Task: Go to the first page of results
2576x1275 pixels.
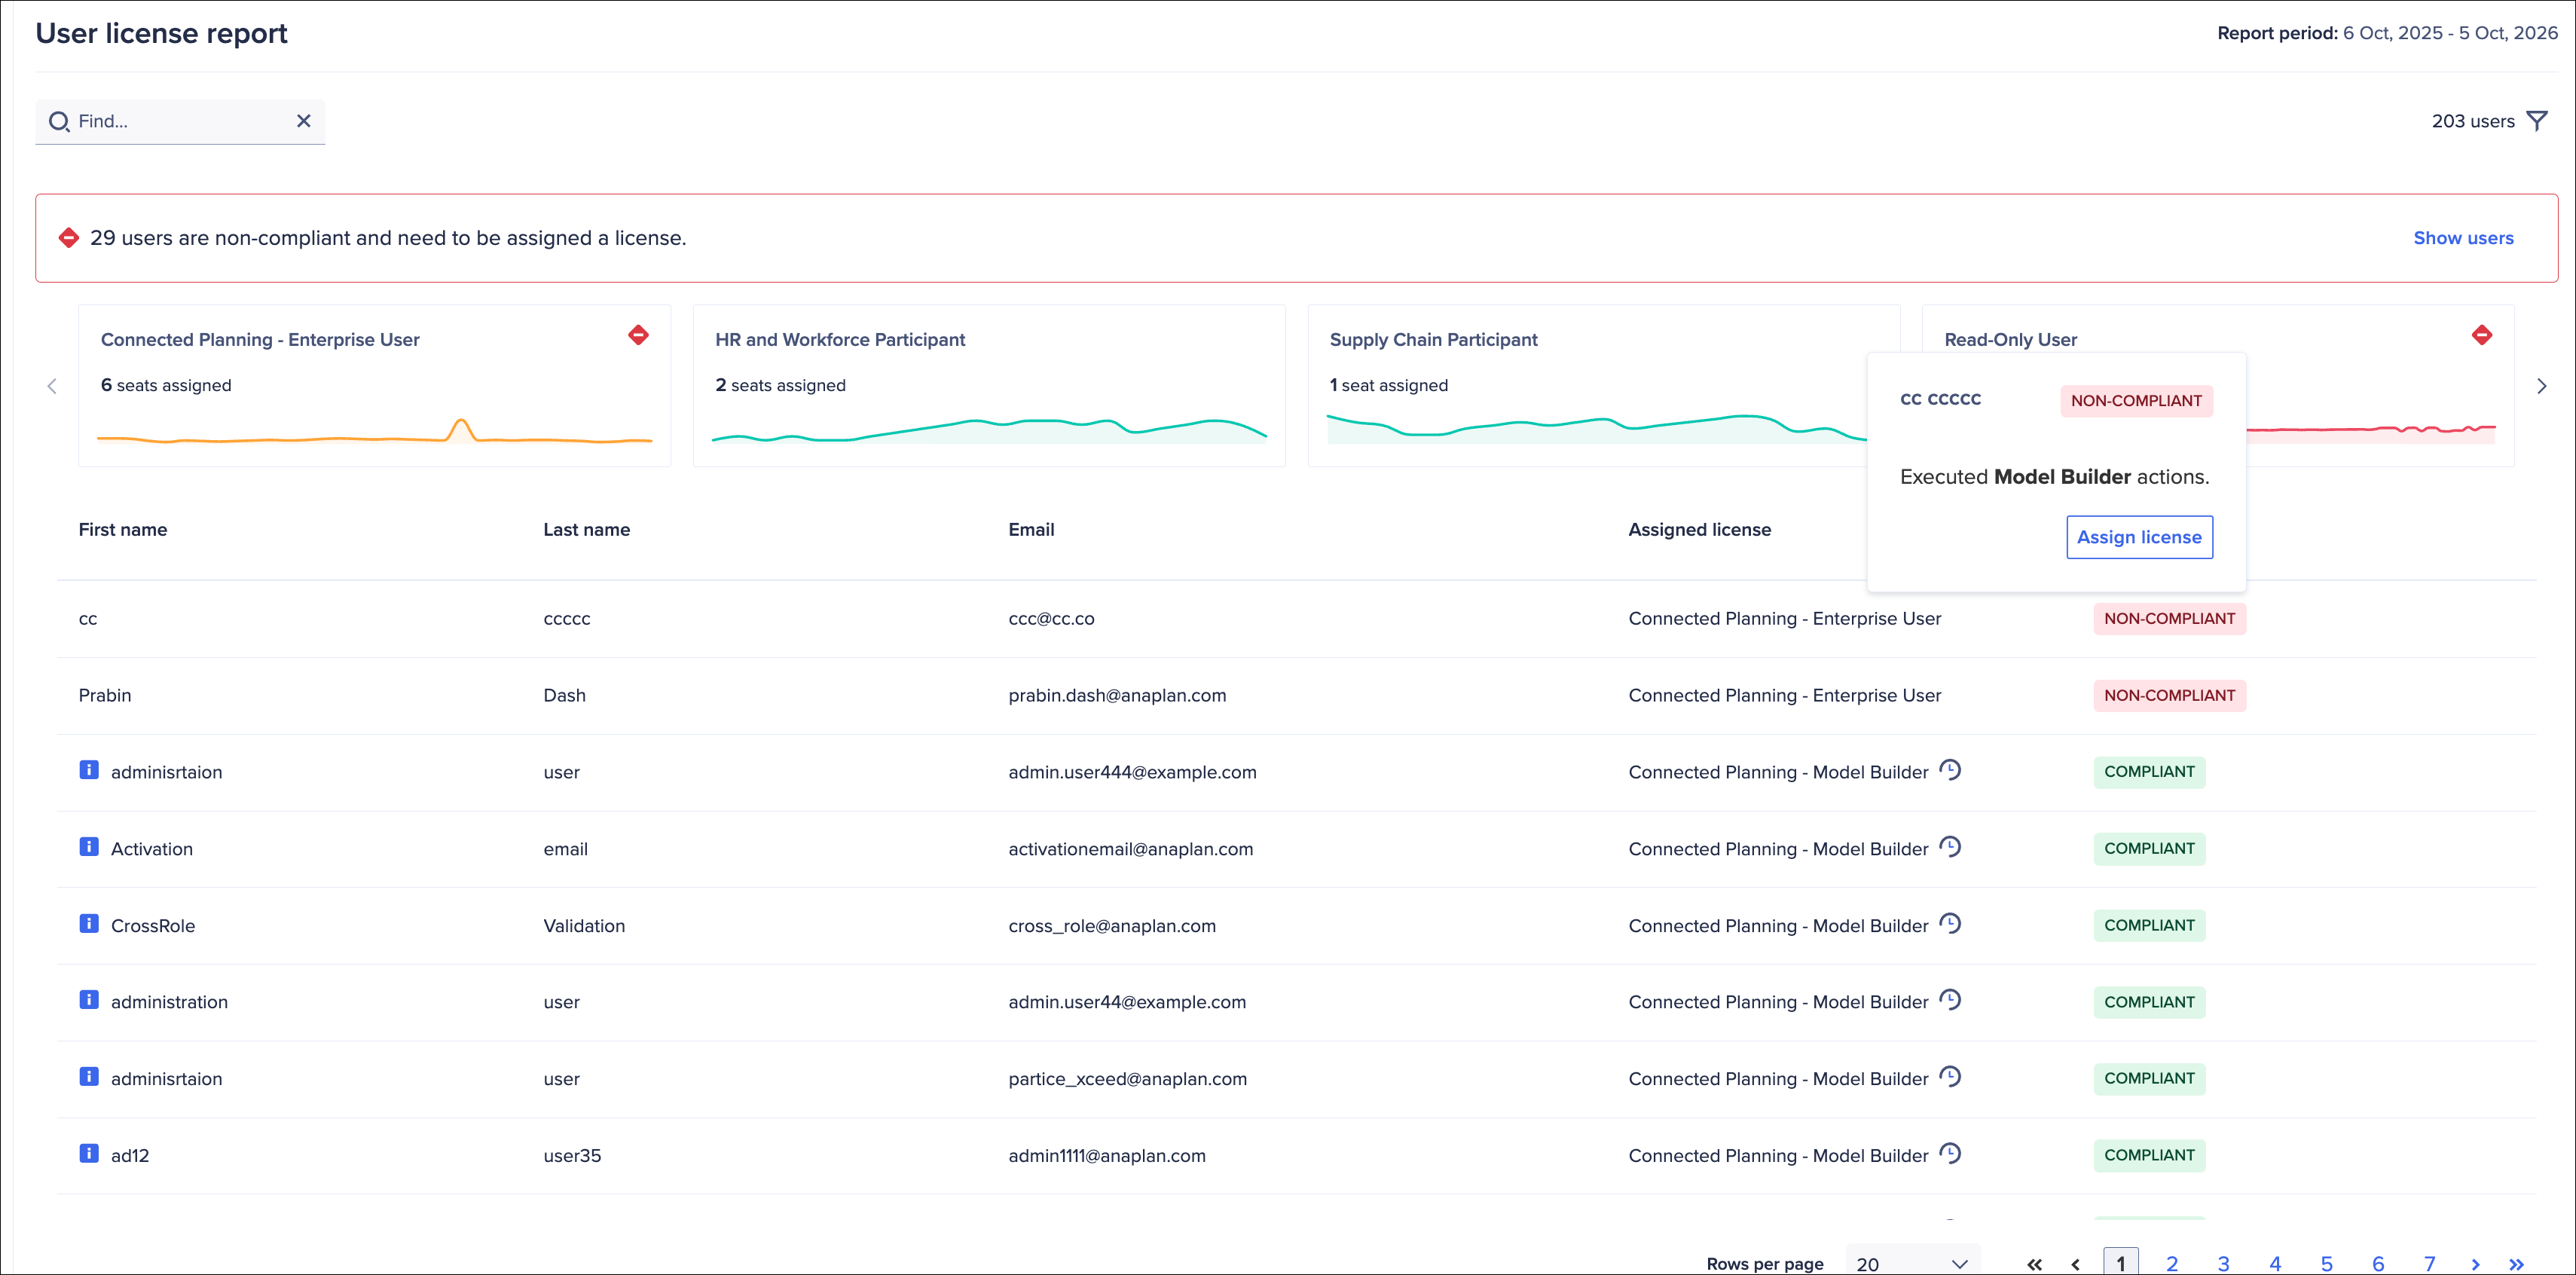Action: click(2034, 1264)
